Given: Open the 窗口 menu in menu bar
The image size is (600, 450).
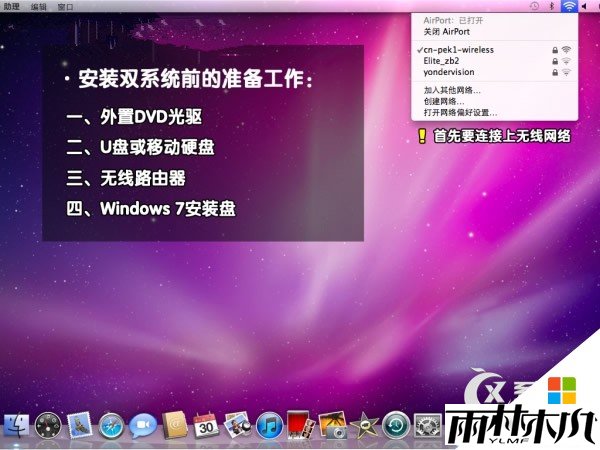Looking at the screenshot, I should (65, 7).
